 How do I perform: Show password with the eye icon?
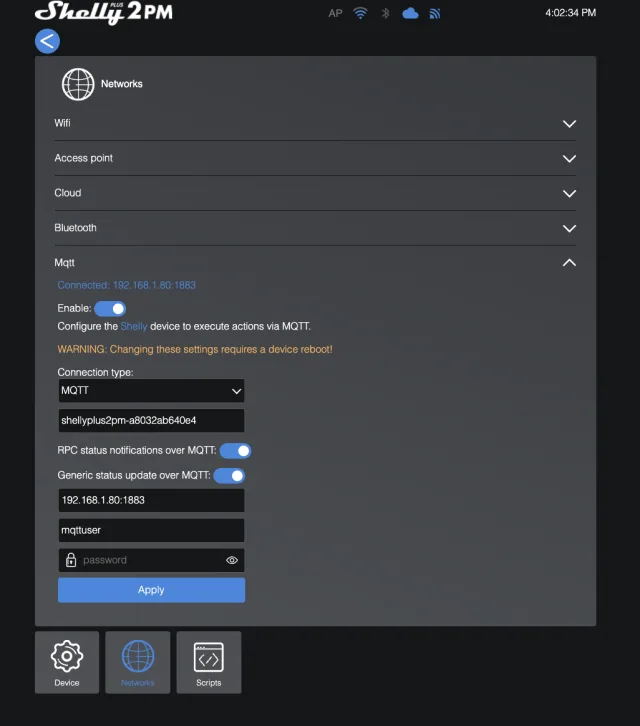(x=232, y=560)
